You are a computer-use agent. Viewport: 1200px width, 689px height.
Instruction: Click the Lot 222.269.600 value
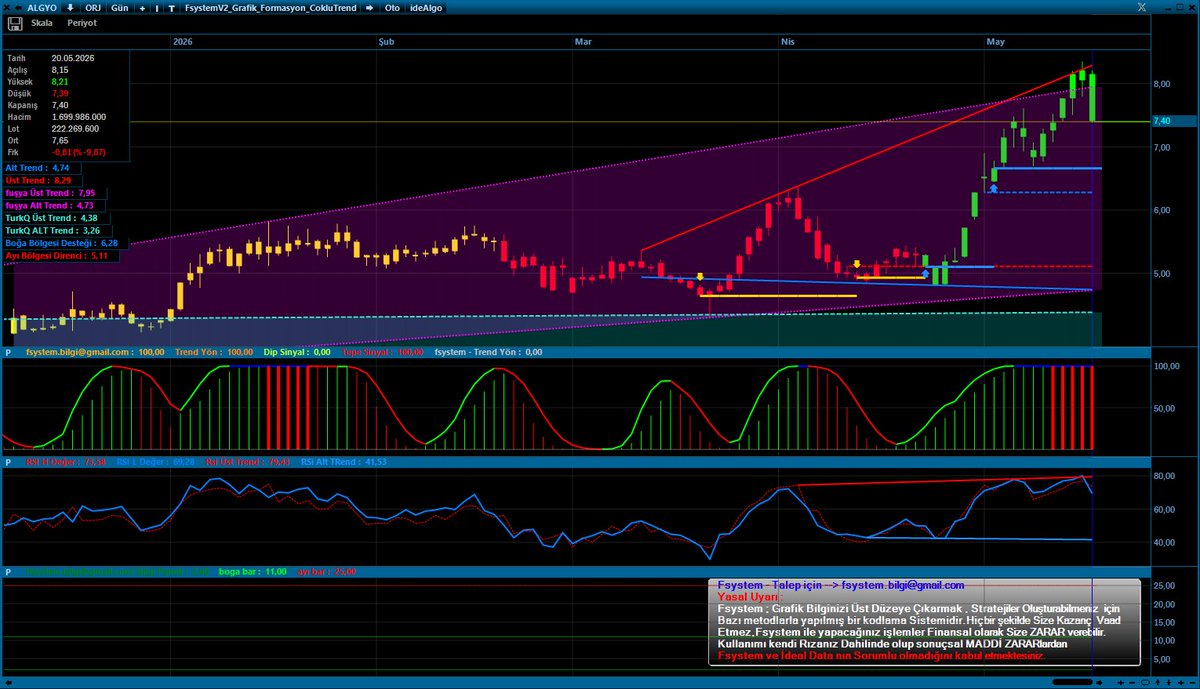[x=75, y=129]
